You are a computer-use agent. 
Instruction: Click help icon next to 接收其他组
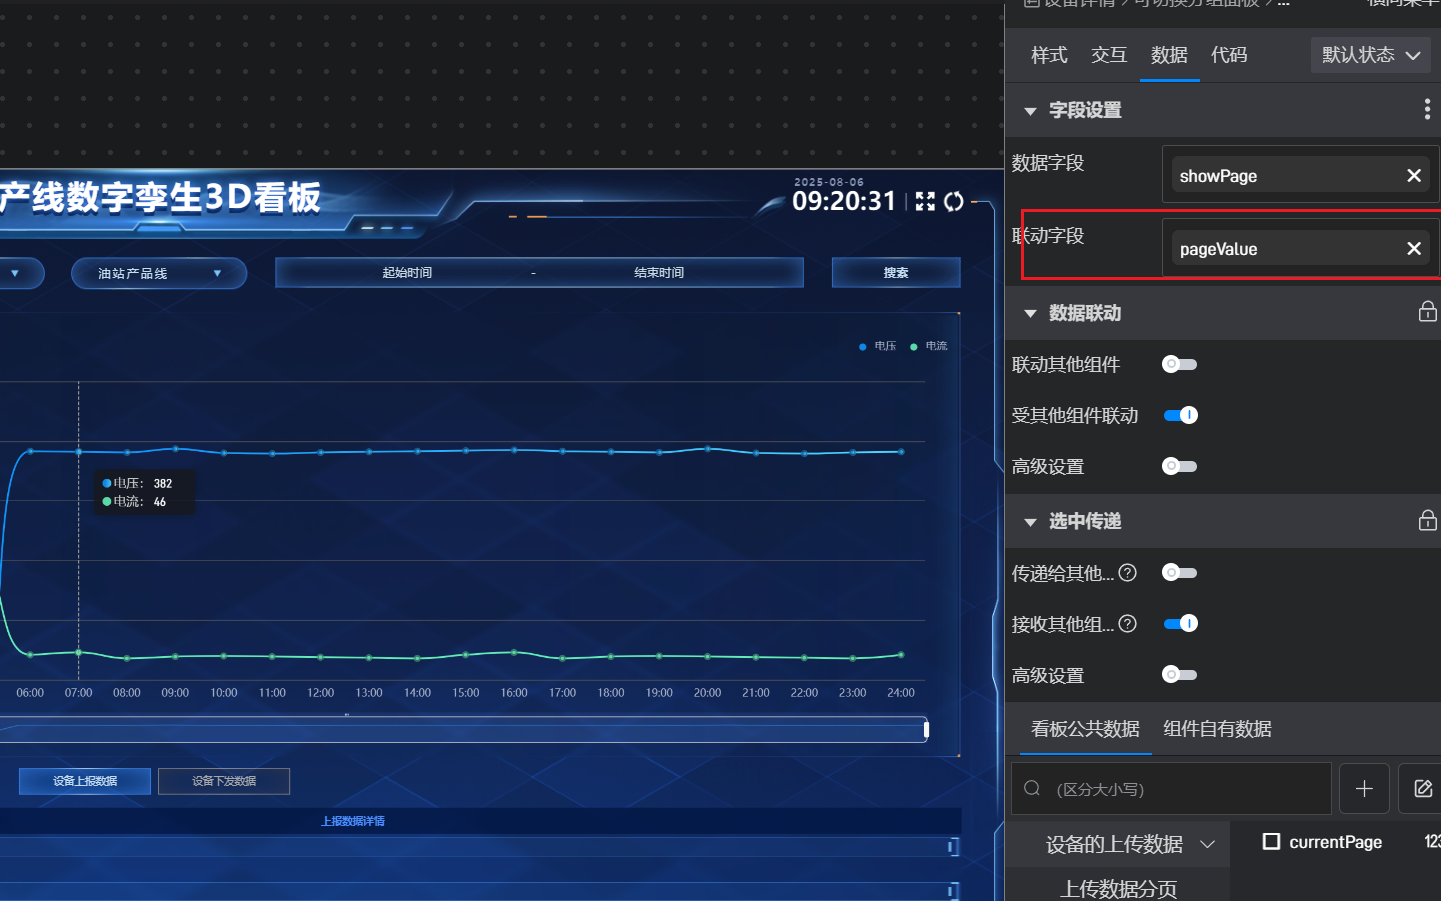1128,624
